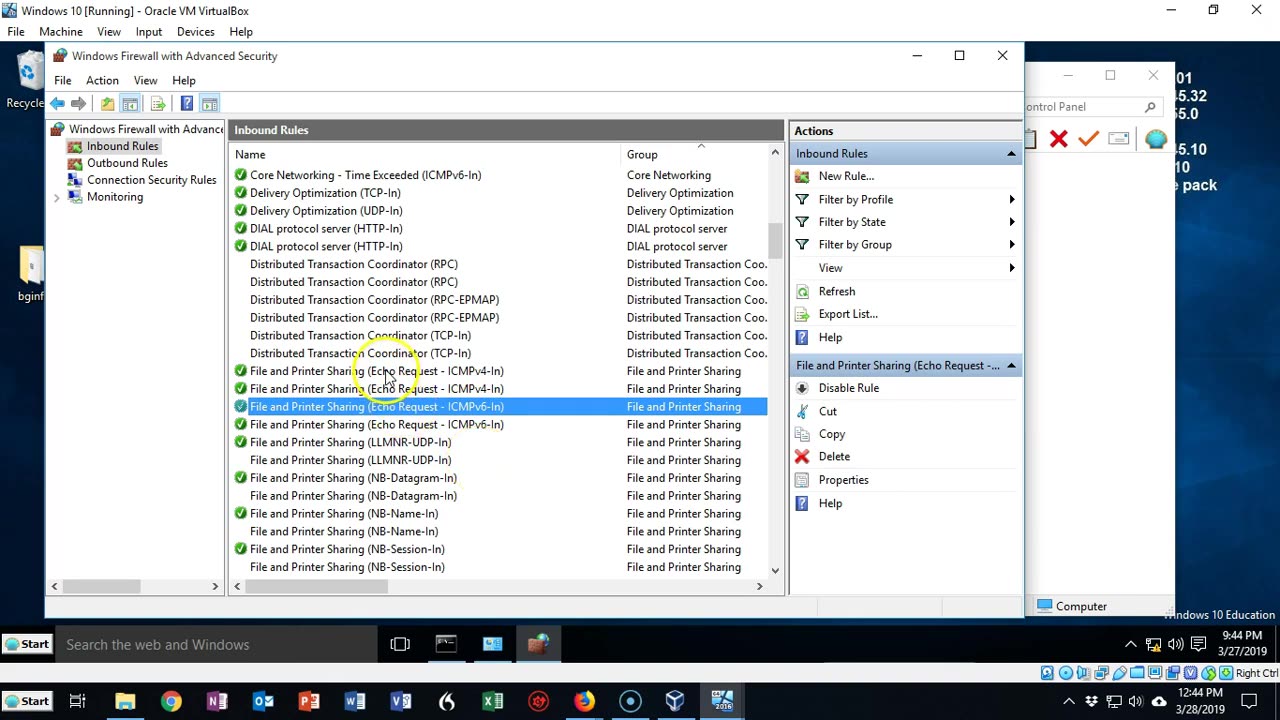Select Delivery Optimization (UDP-In) rule
The width and height of the screenshot is (1280, 720).
pos(326,211)
